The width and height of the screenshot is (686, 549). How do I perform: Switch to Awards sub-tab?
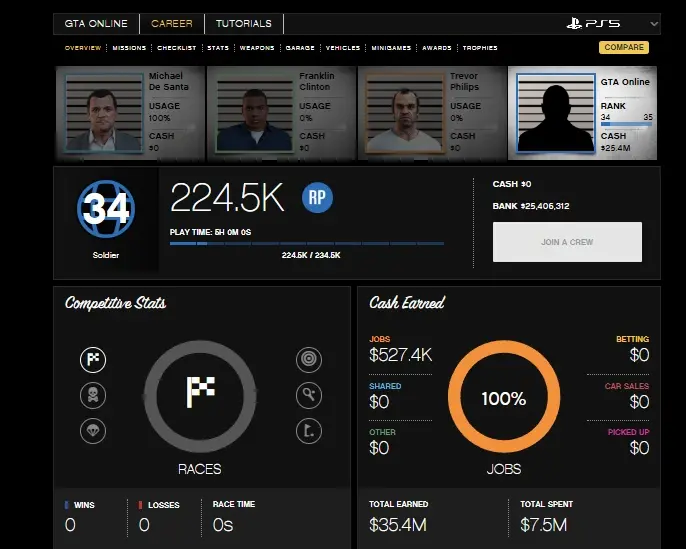[437, 48]
